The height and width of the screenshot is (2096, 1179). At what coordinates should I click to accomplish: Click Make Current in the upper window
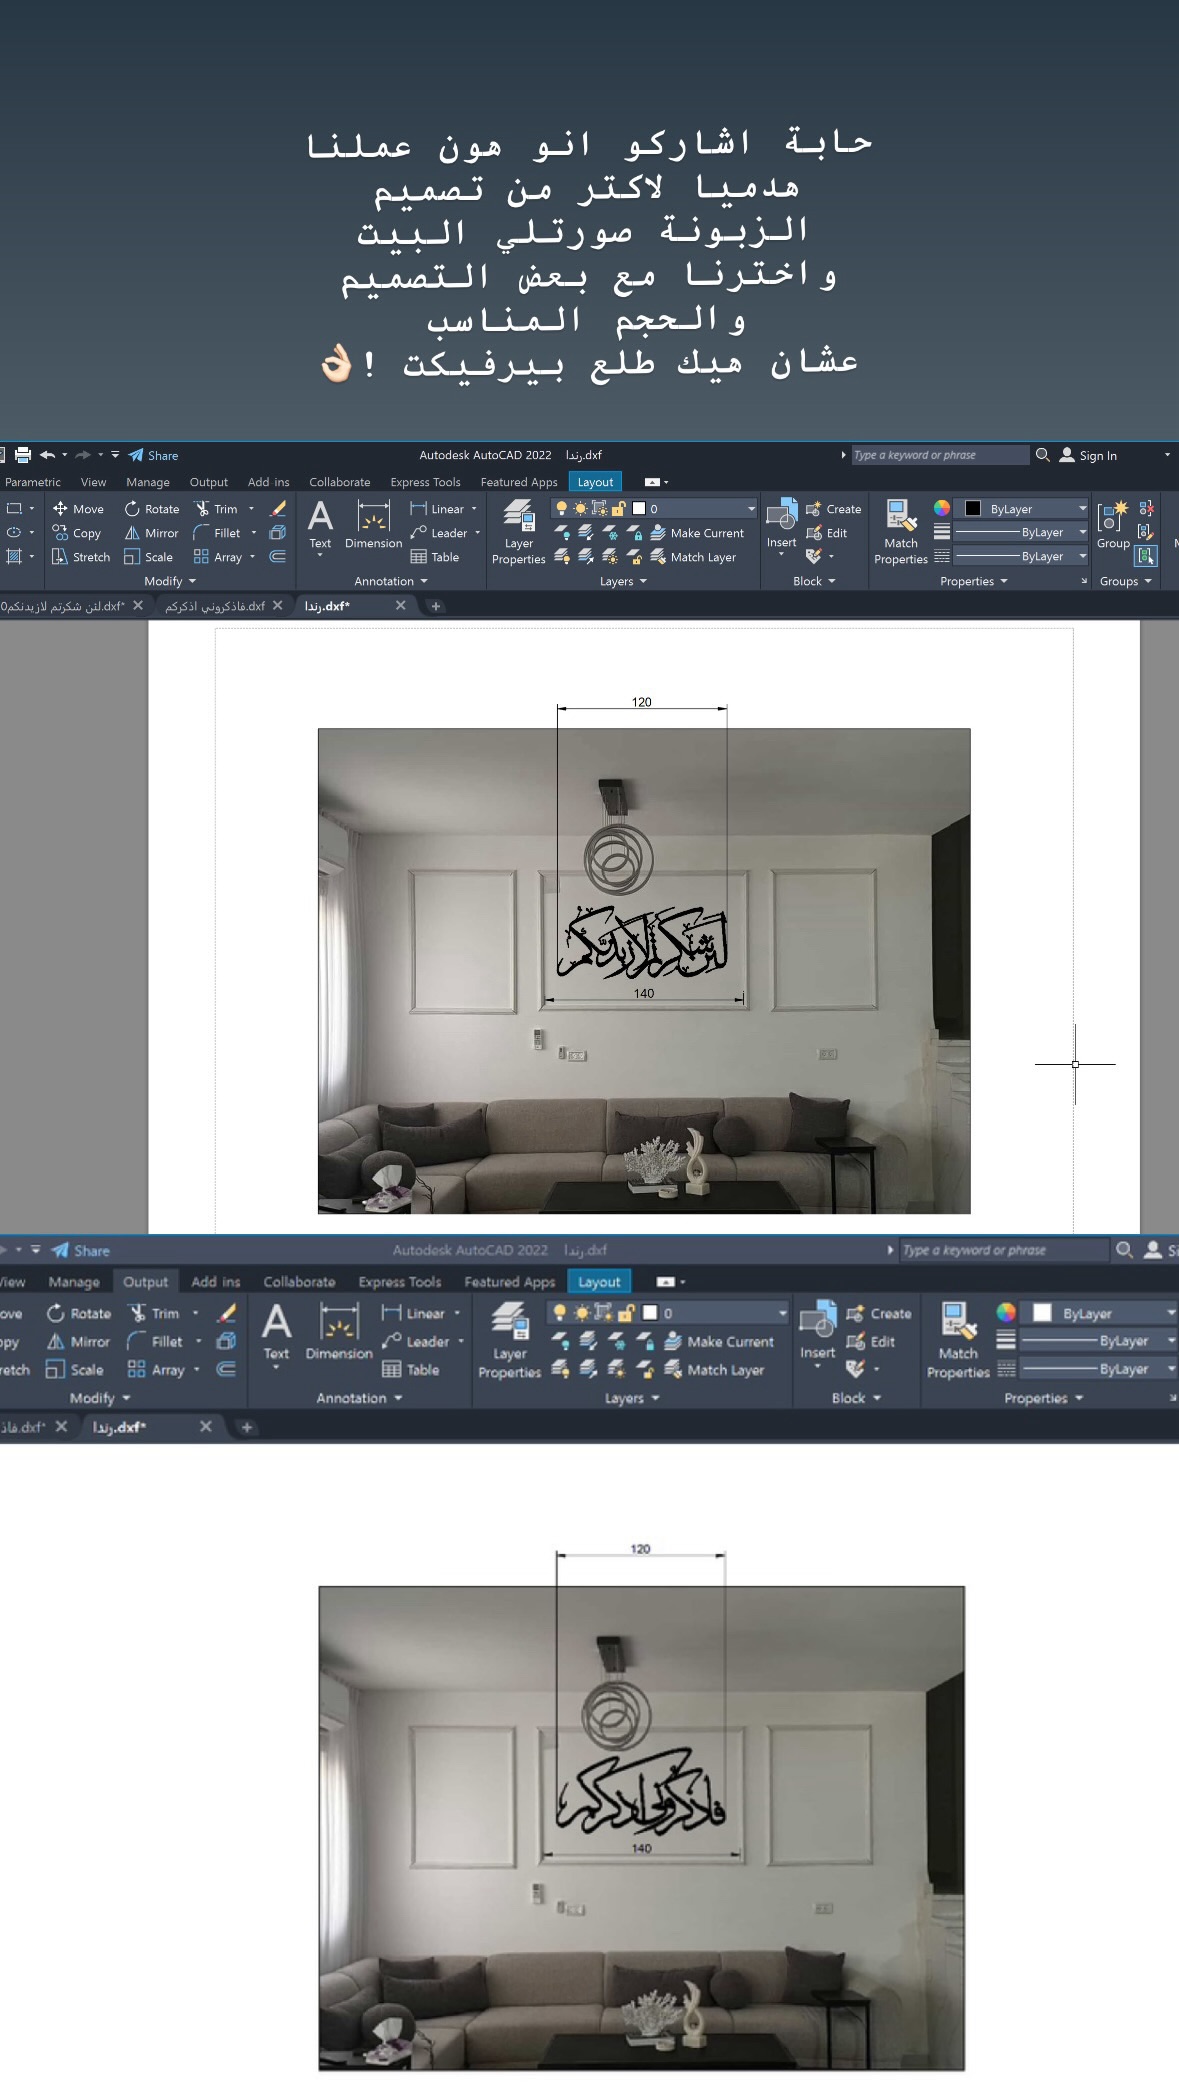click(697, 533)
